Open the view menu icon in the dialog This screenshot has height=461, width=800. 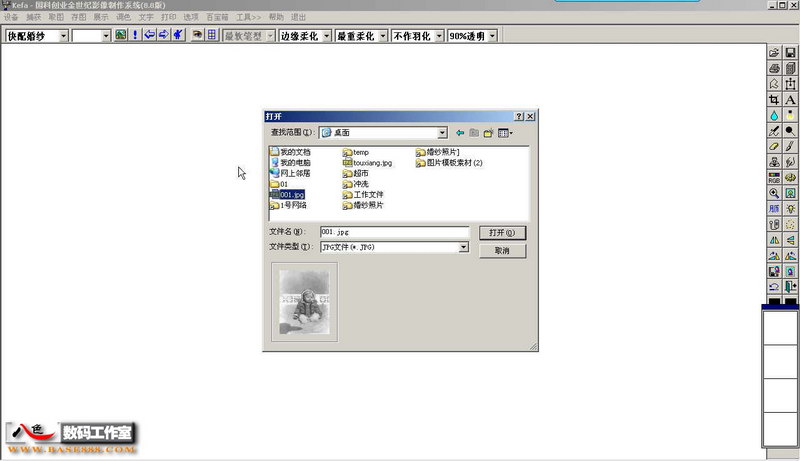pyautogui.click(x=505, y=133)
